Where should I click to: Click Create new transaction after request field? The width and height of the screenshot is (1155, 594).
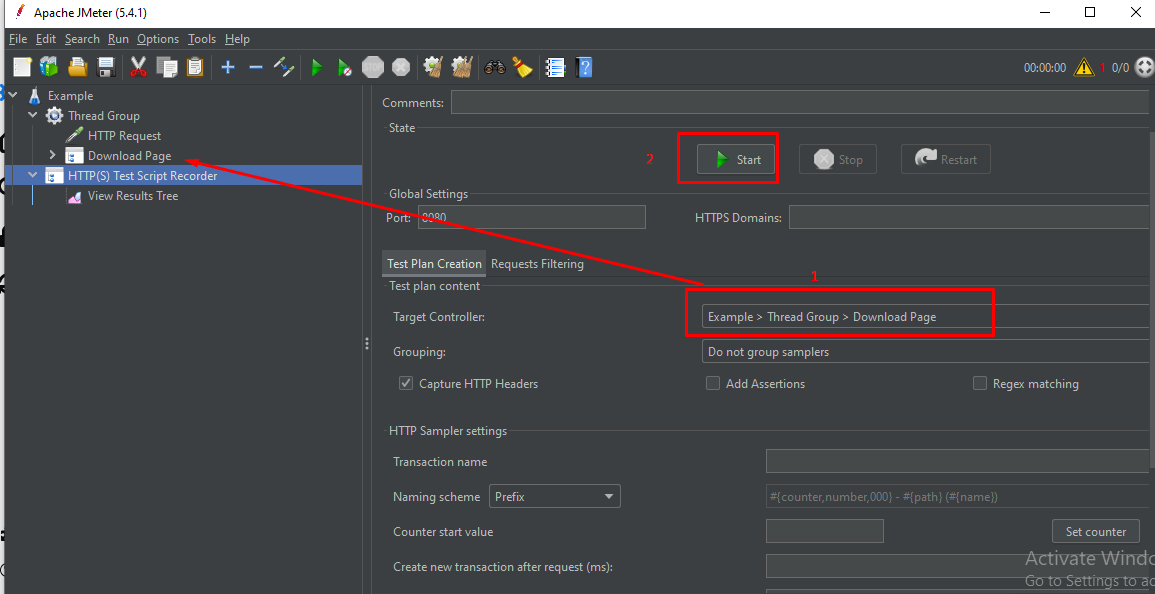pyautogui.click(x=958, y=566)
